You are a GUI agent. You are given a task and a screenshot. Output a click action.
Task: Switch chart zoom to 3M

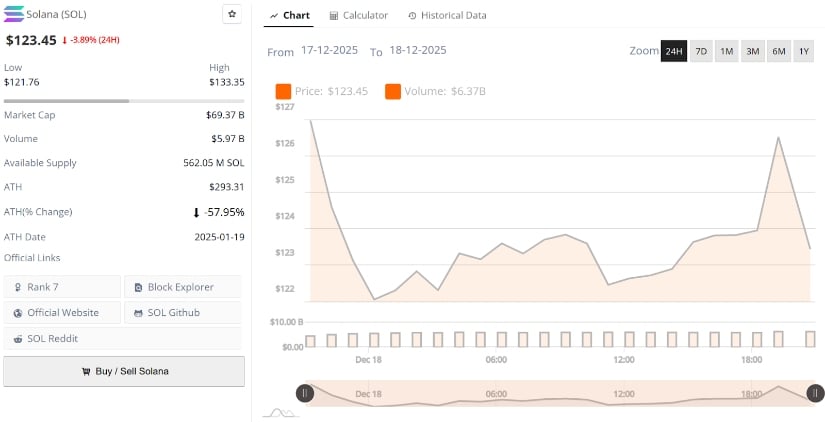[x=753, y=51]
